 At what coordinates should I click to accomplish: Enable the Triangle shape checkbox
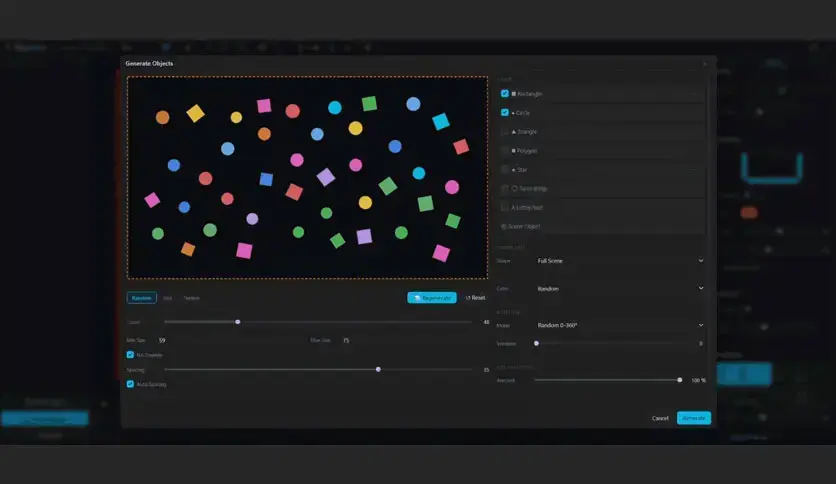pos(504,132)
